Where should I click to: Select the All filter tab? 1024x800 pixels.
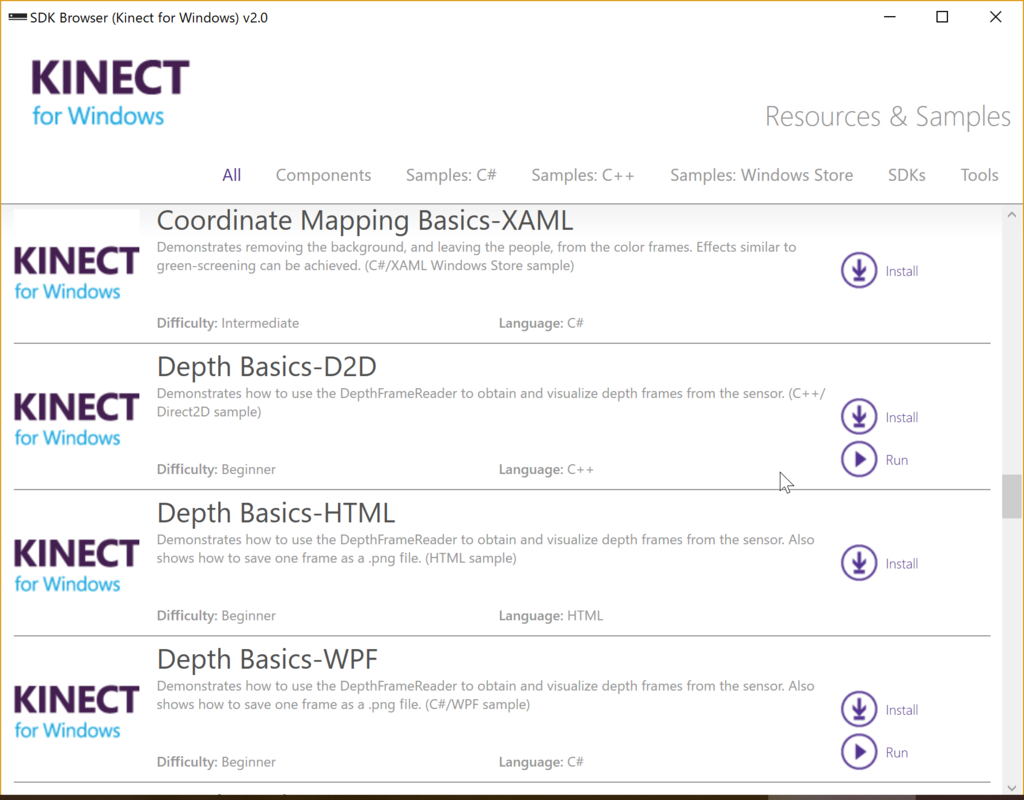pyautogui.click(x=231, y=175)
